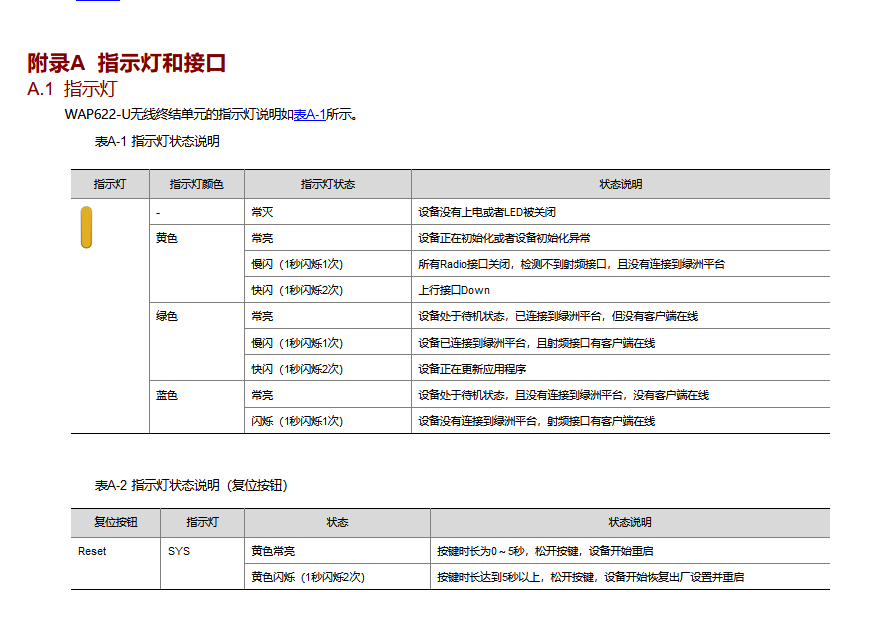The height and width of the screenshot is (630, 892).
Task: Click the 蓝色 color cell
Action: (x=197, y=407)
